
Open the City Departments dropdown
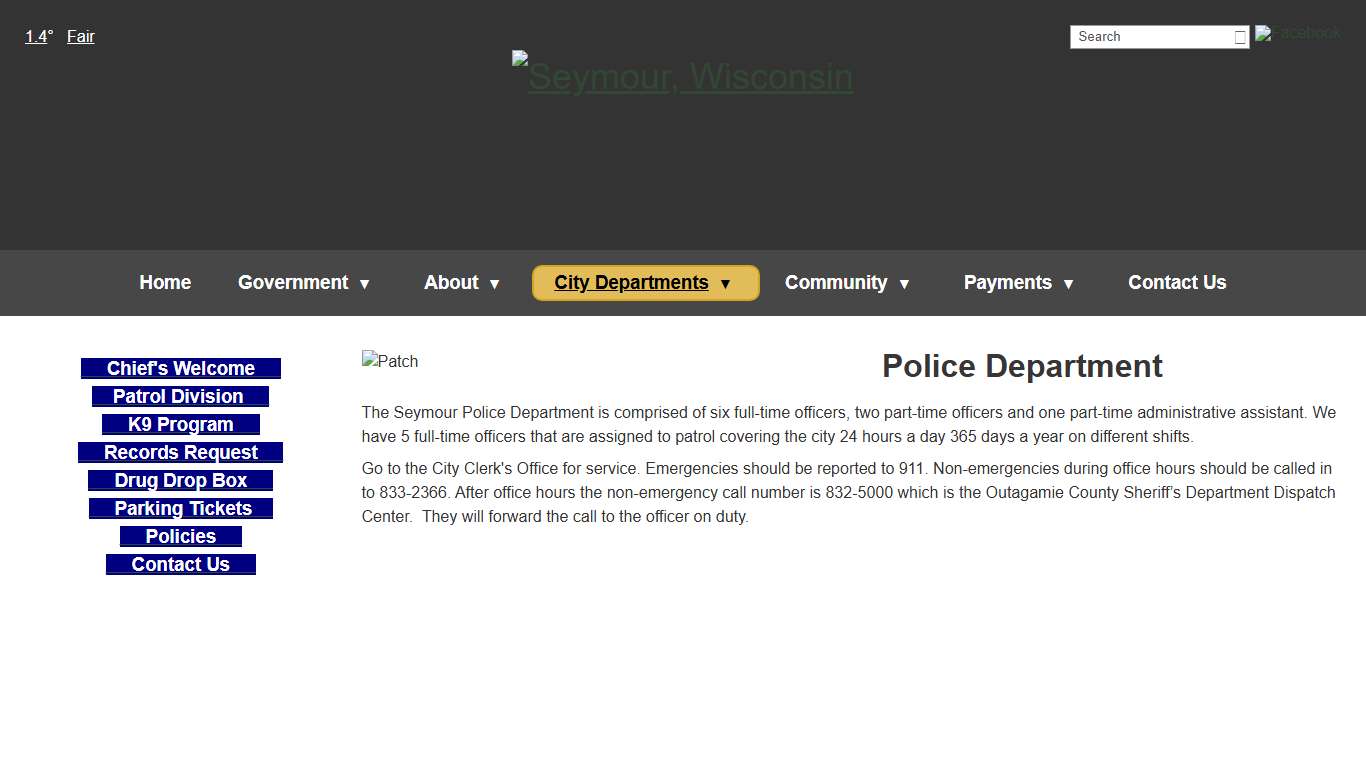644,283
